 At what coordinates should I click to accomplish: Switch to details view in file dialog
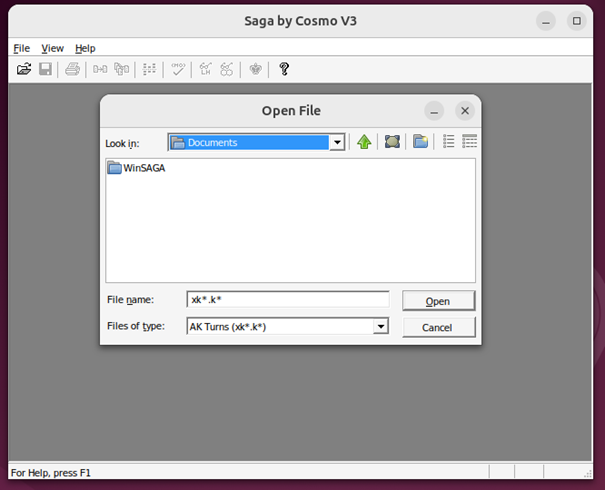(470, 142)
